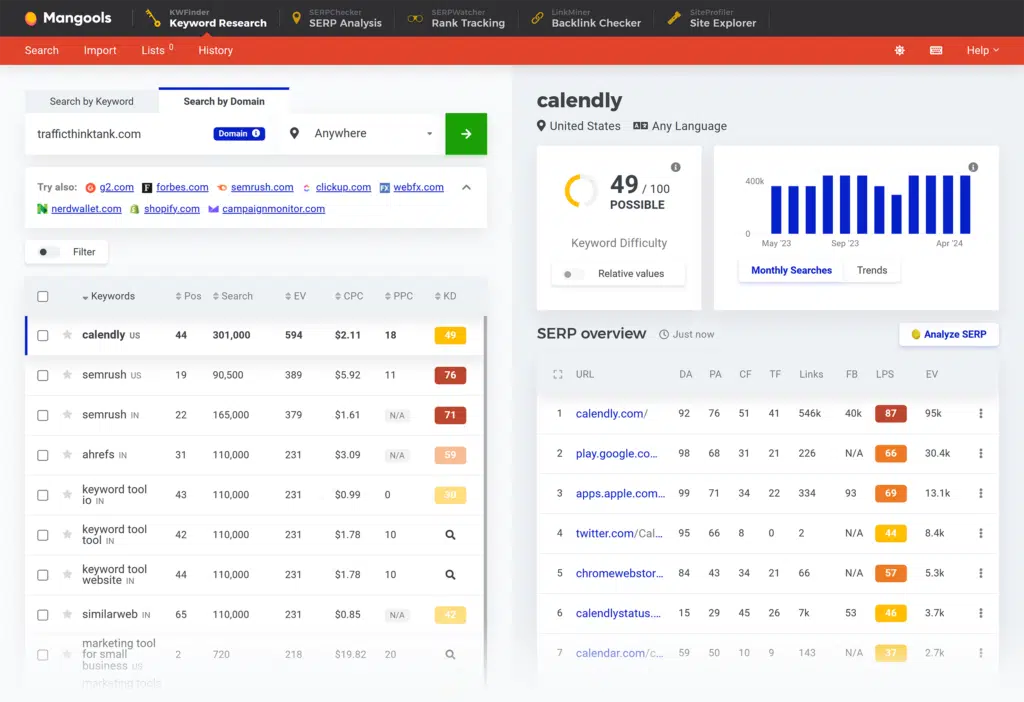Collapse the suggested domains panel chevron

(466, 186)
